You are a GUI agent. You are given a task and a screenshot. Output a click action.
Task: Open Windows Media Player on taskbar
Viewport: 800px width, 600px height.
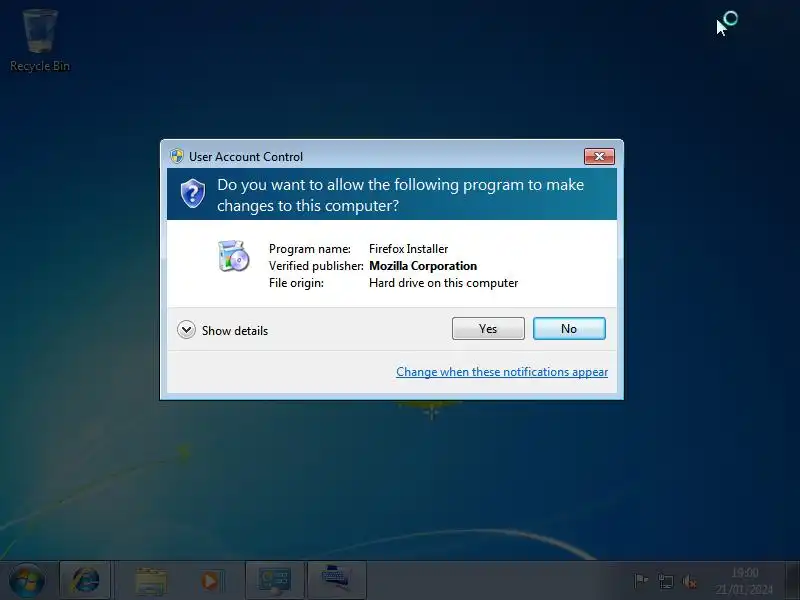pos(210,581)
